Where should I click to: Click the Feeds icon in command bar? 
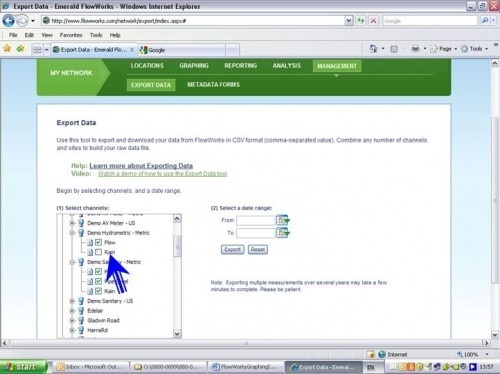click(394, 49)
